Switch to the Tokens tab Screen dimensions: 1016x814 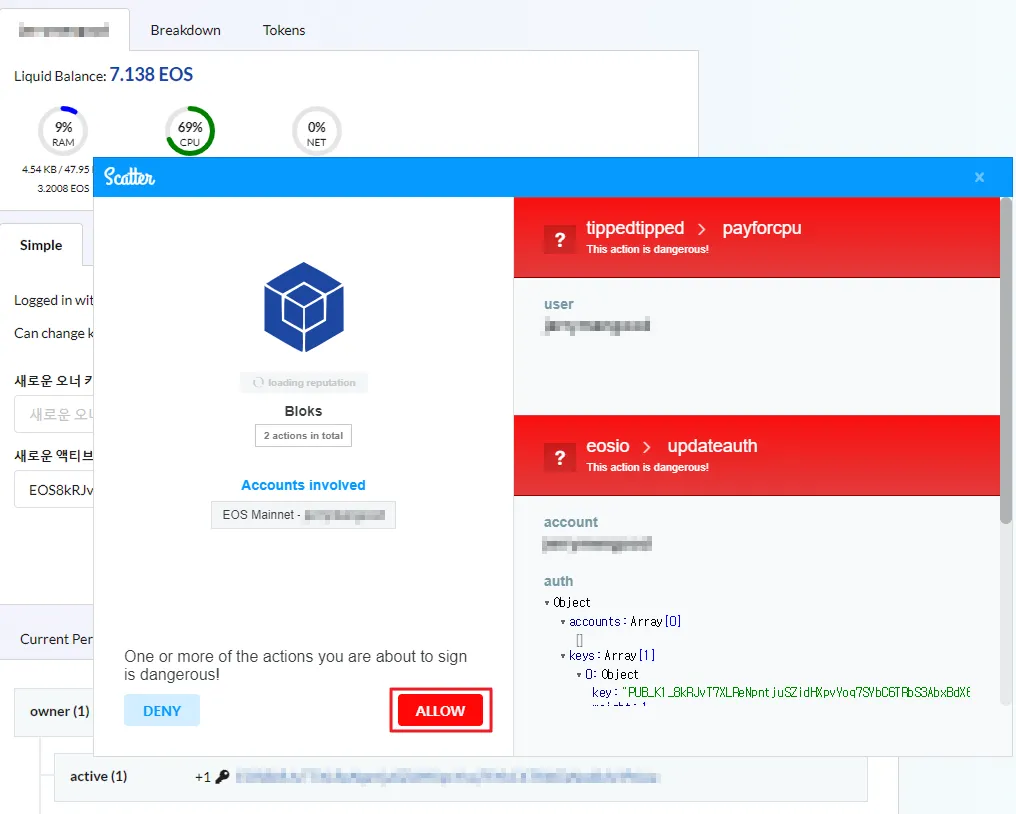[284, 30]
